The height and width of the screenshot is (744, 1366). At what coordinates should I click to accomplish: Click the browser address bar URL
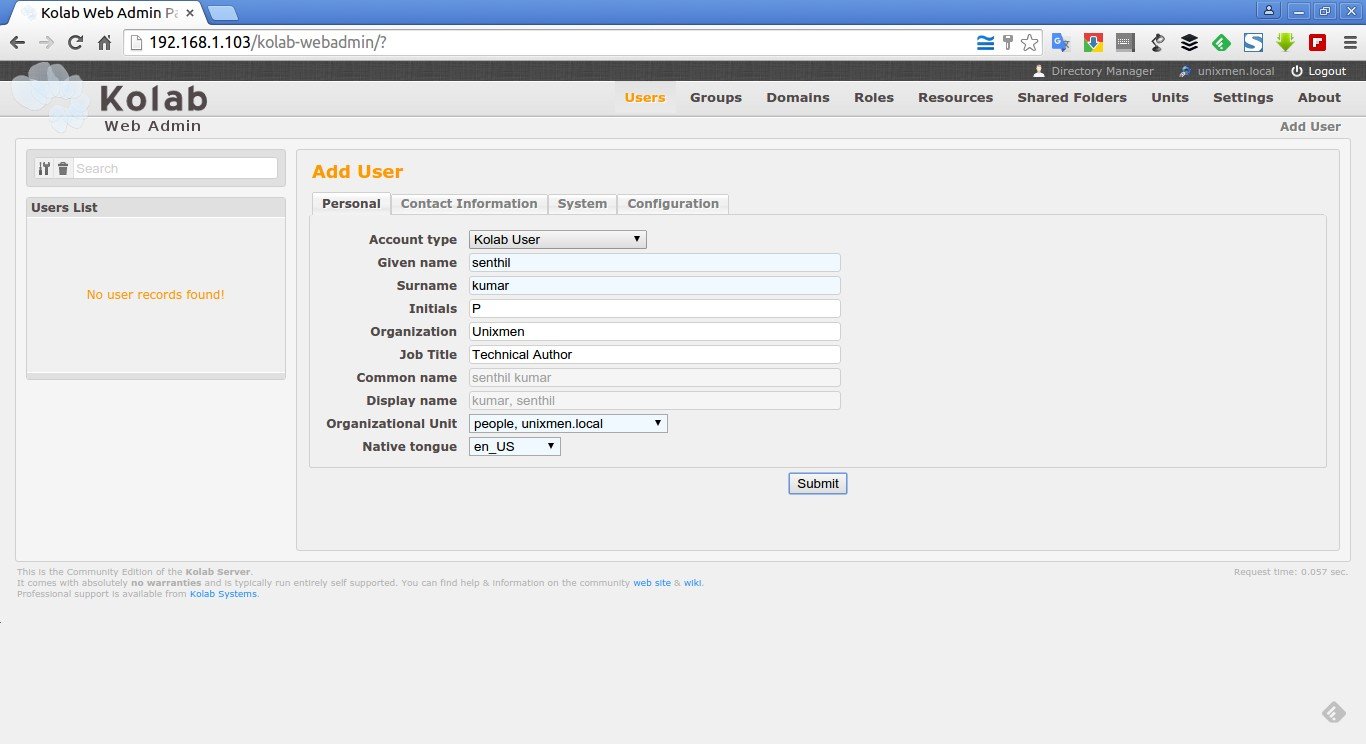pyautogui.click(x=267, y=42)
